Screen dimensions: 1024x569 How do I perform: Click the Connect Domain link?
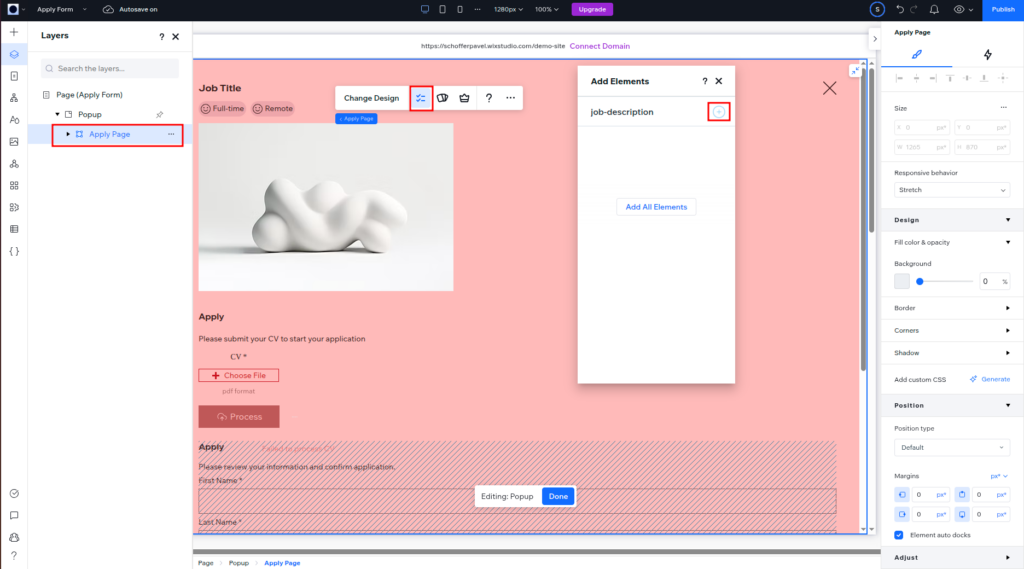pos(600,46)
